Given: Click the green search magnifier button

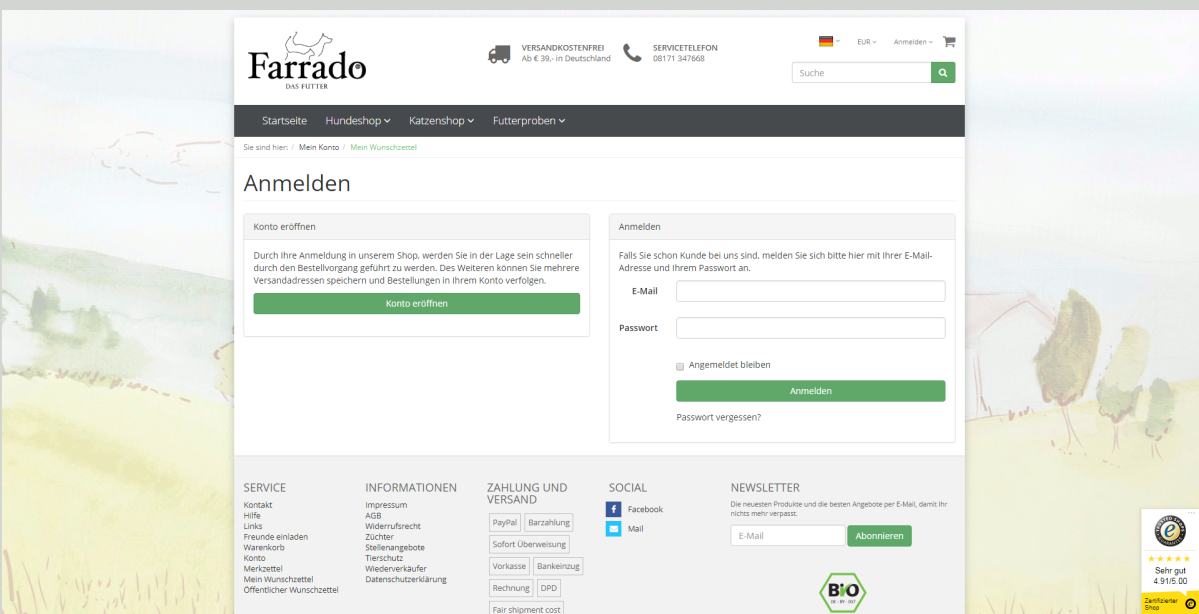Looking at the screenshot, I should [x=943, y=73].
